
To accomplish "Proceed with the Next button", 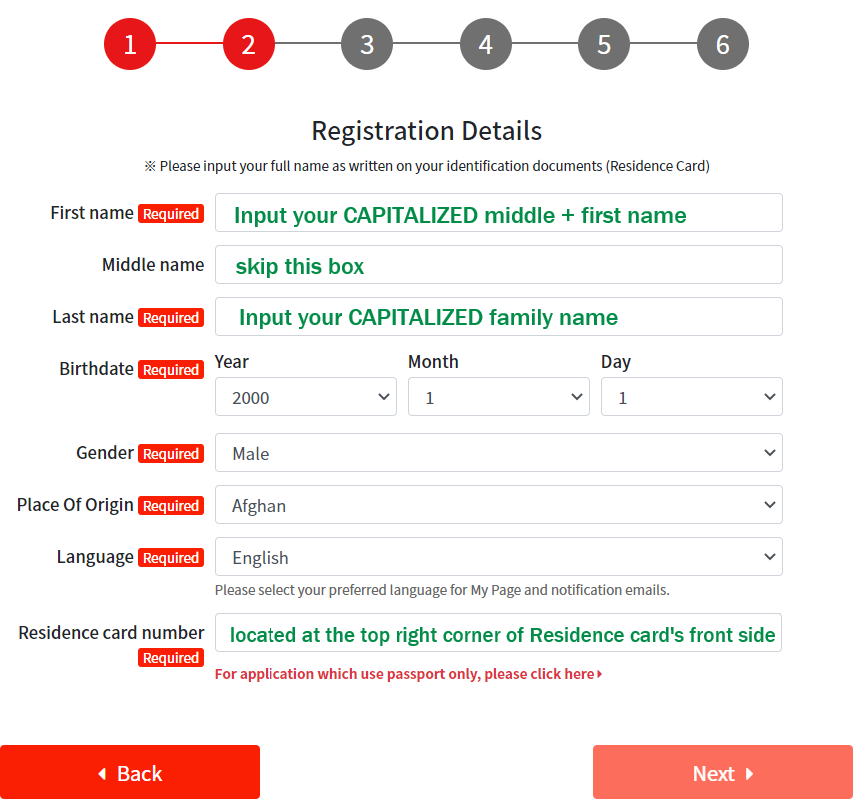I will coord(723,772).
